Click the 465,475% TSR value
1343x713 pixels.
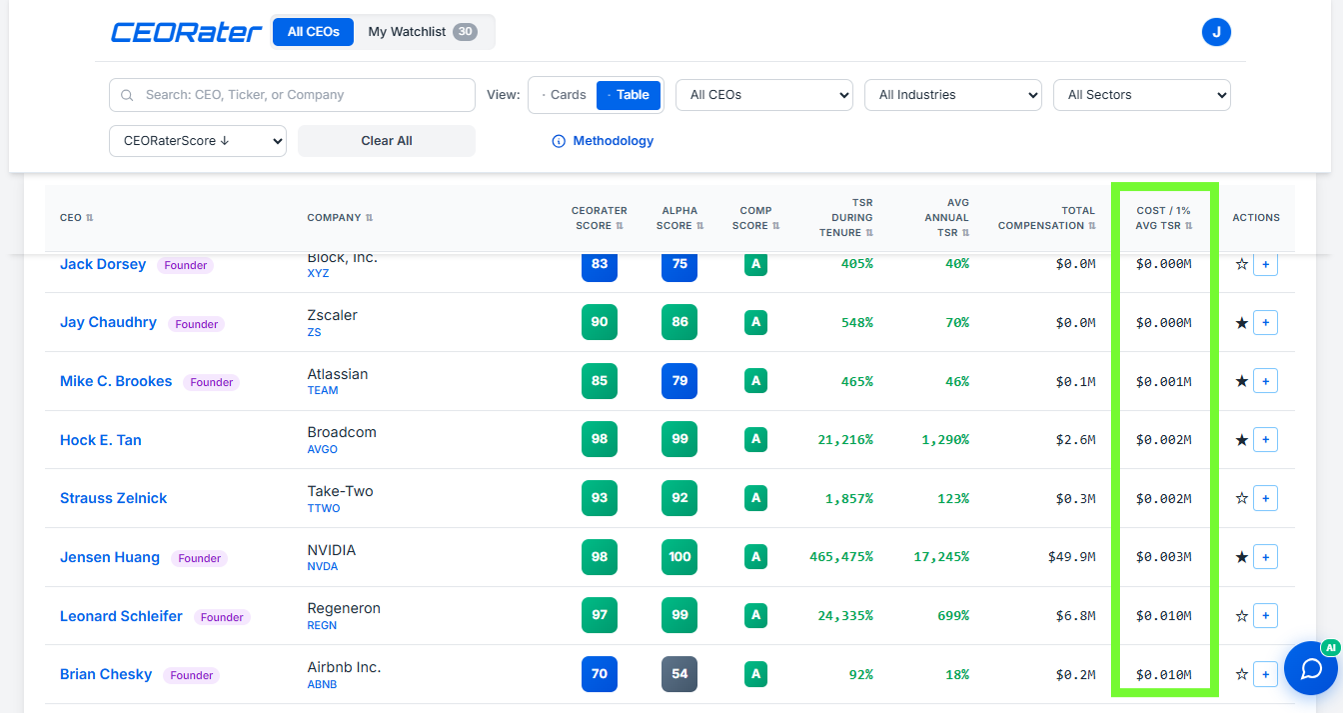click(841, 557)
